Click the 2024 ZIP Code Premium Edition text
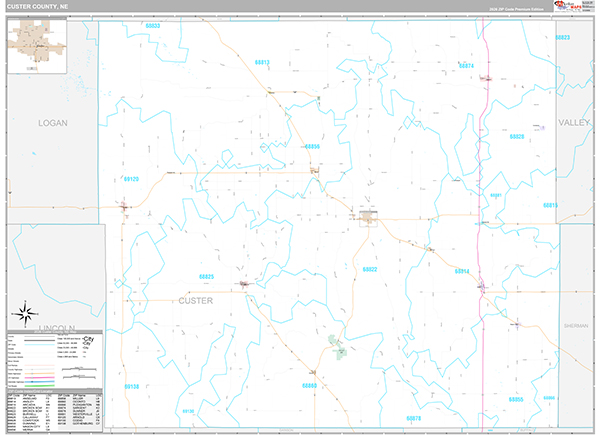Viewport: 600px width, 435px height. click(516, 9)
